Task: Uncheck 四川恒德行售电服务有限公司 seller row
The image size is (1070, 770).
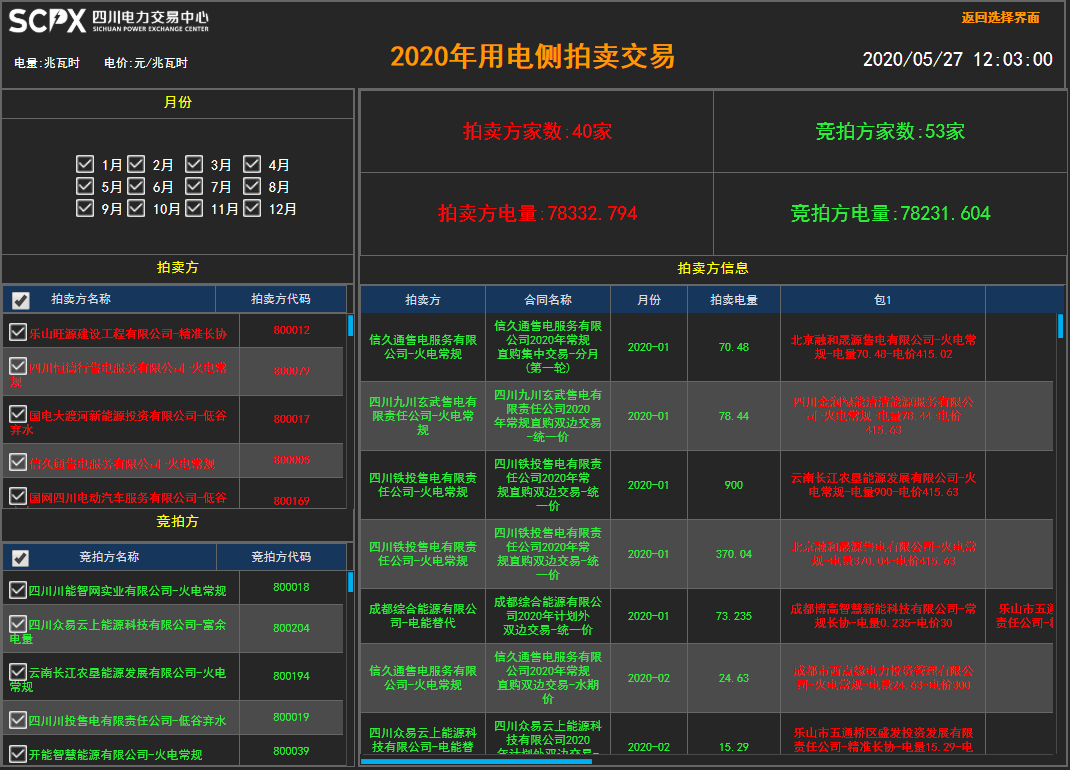Action: 18,367
